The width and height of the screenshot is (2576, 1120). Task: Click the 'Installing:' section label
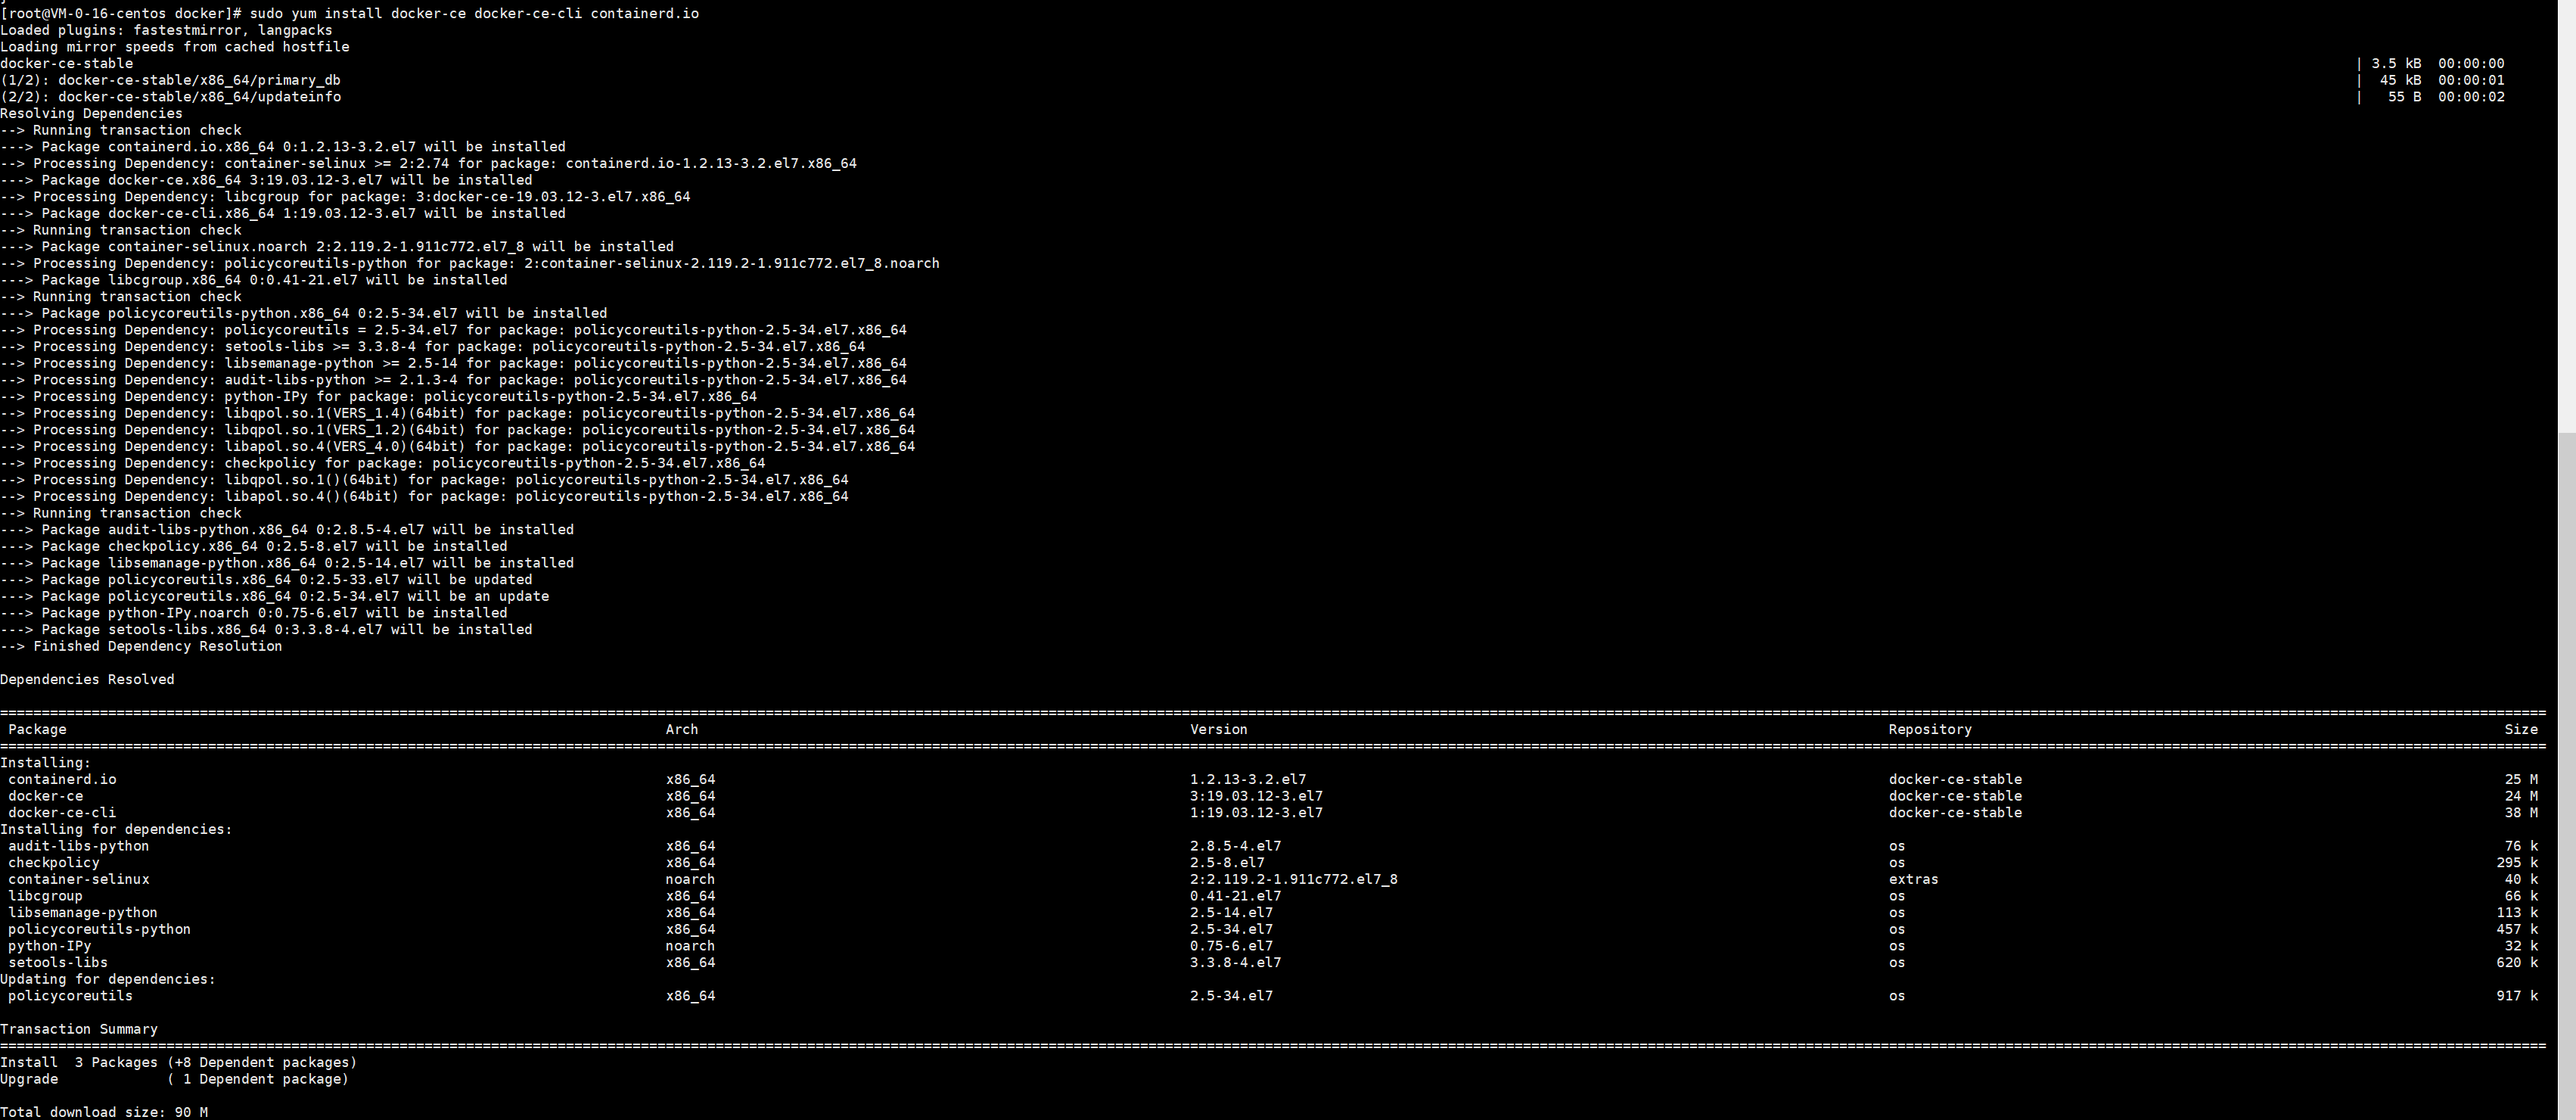[45, 763]
